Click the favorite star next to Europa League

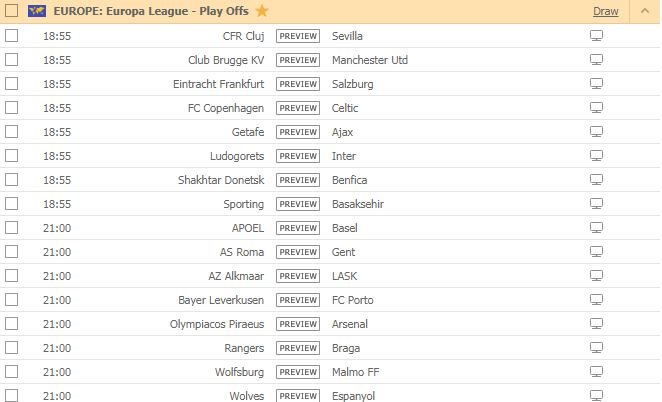(262, 11)
